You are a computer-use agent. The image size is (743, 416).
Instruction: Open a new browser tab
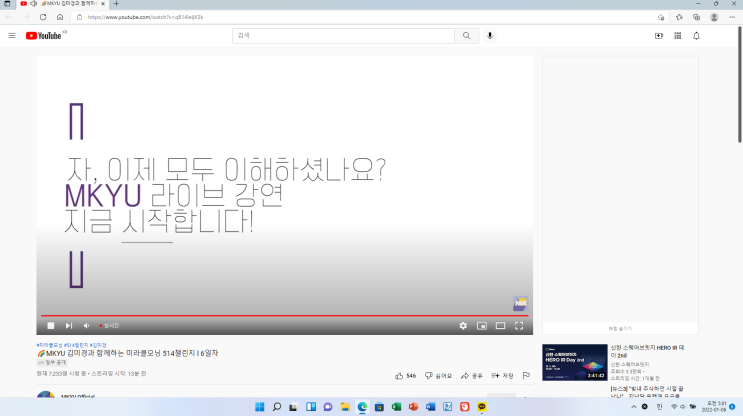[116, 4]
